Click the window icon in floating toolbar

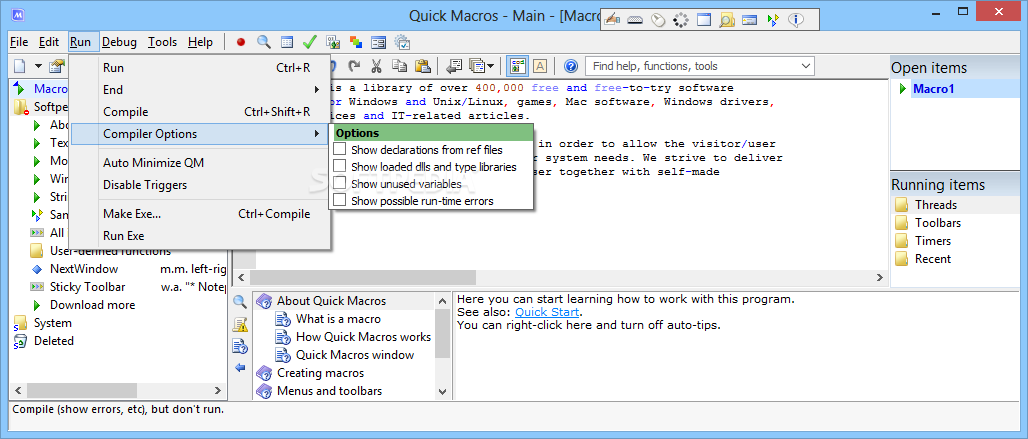tap(703, 20)
